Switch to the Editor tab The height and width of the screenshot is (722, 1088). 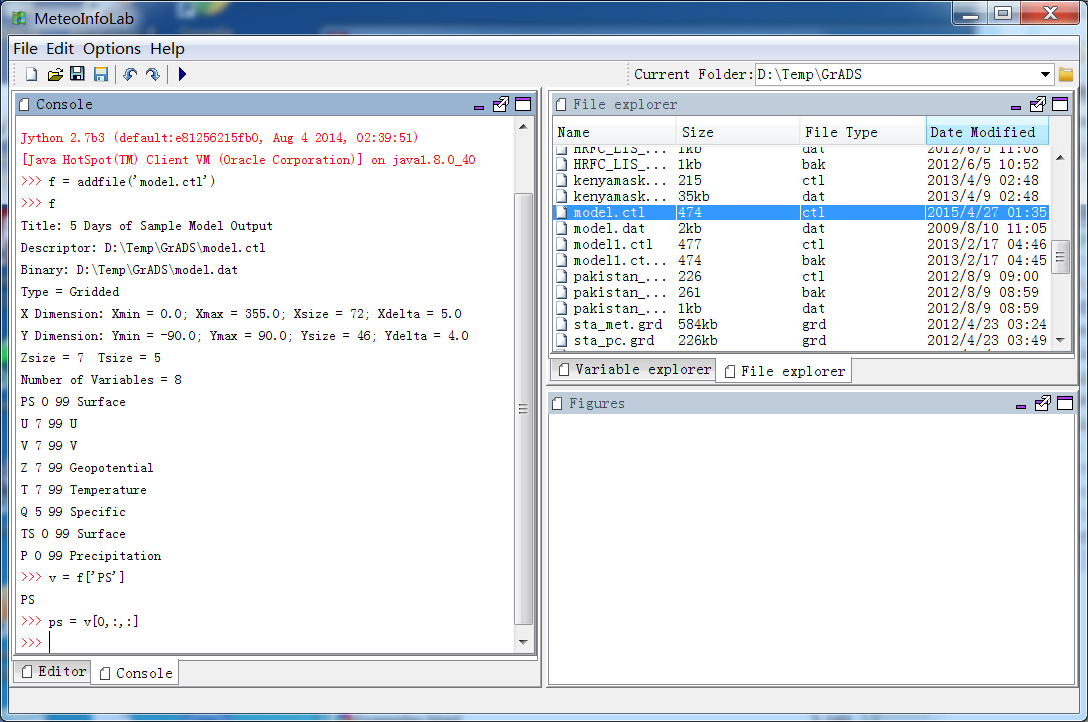coord(53,671)
